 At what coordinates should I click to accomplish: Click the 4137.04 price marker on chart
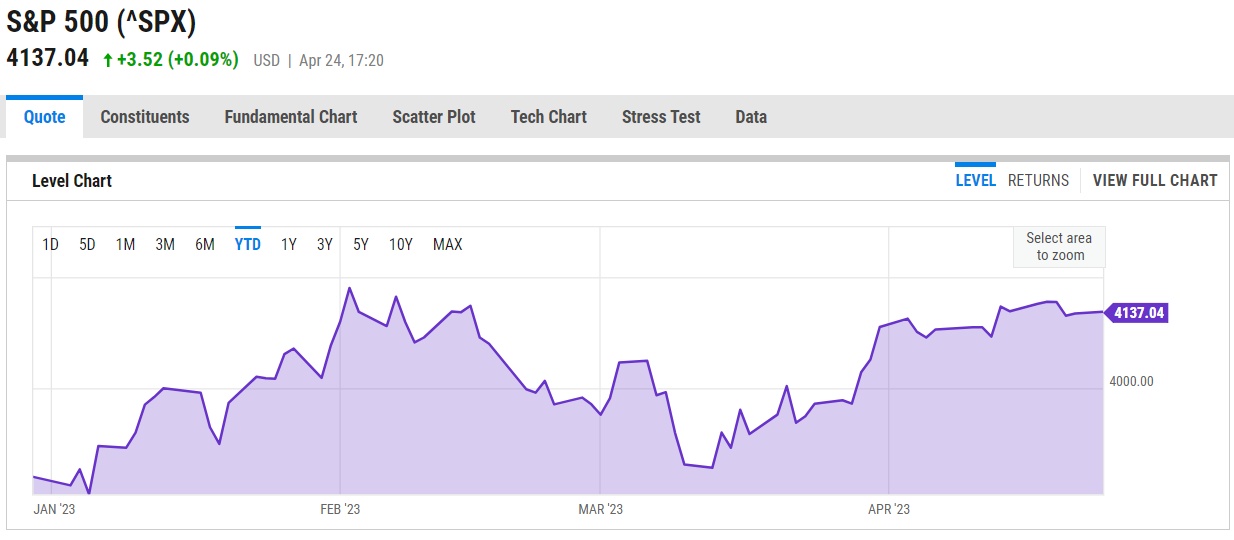pos(1138,313)
